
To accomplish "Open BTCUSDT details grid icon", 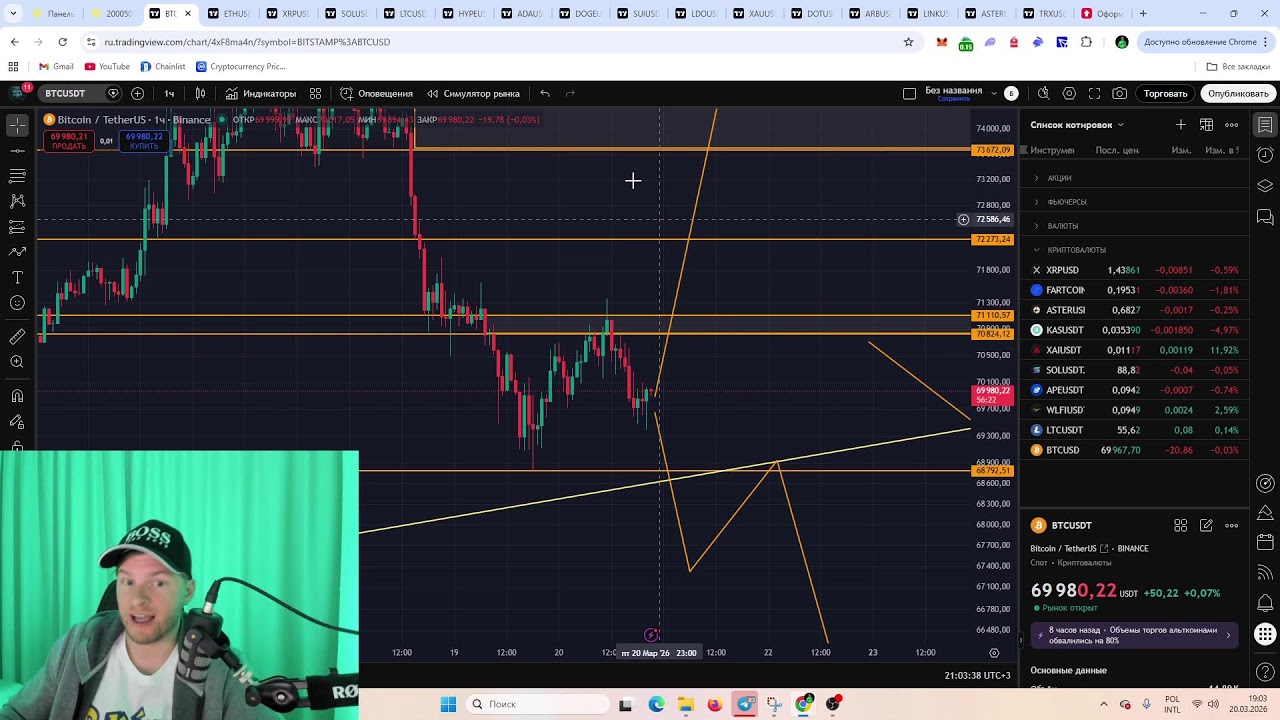I will coord(1180,525).
